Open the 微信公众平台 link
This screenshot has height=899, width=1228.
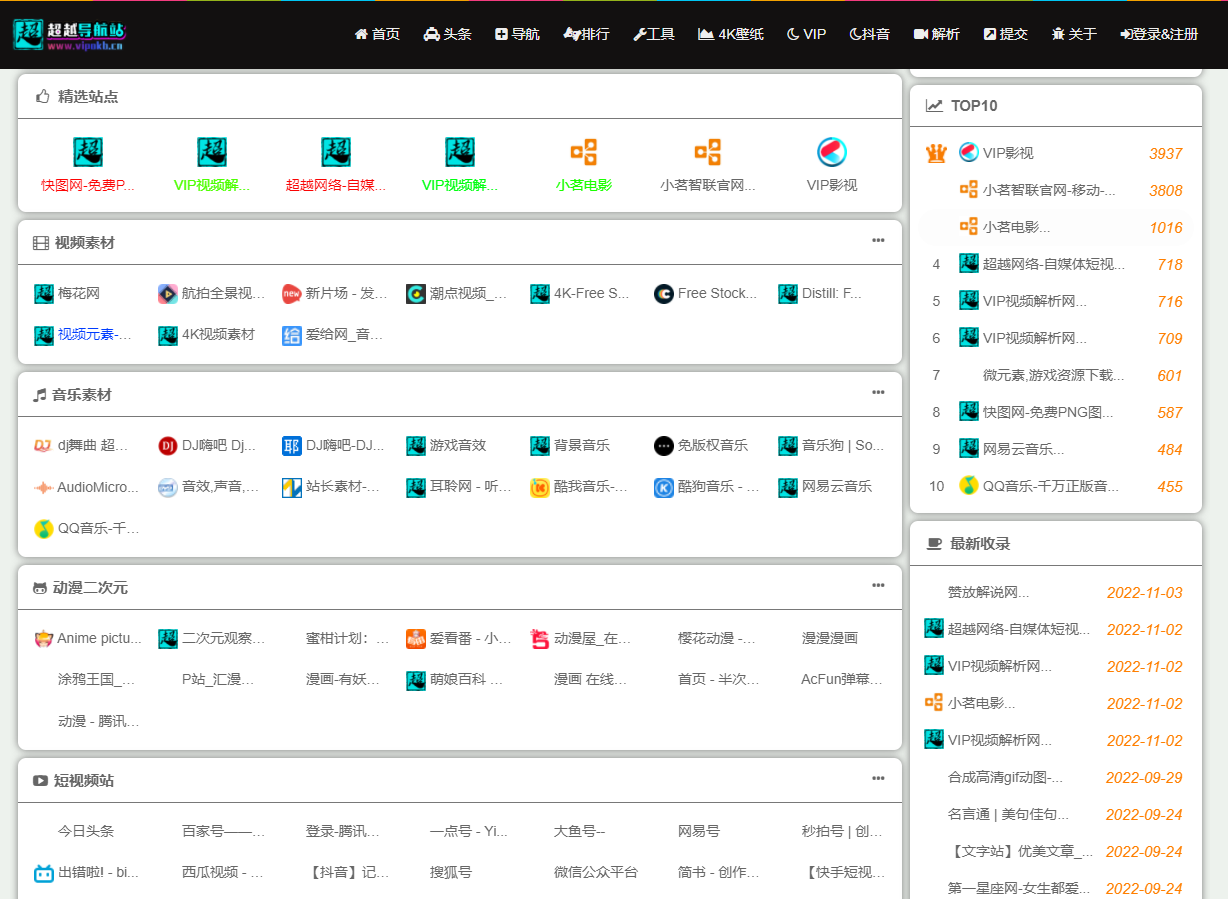(596, 873)
